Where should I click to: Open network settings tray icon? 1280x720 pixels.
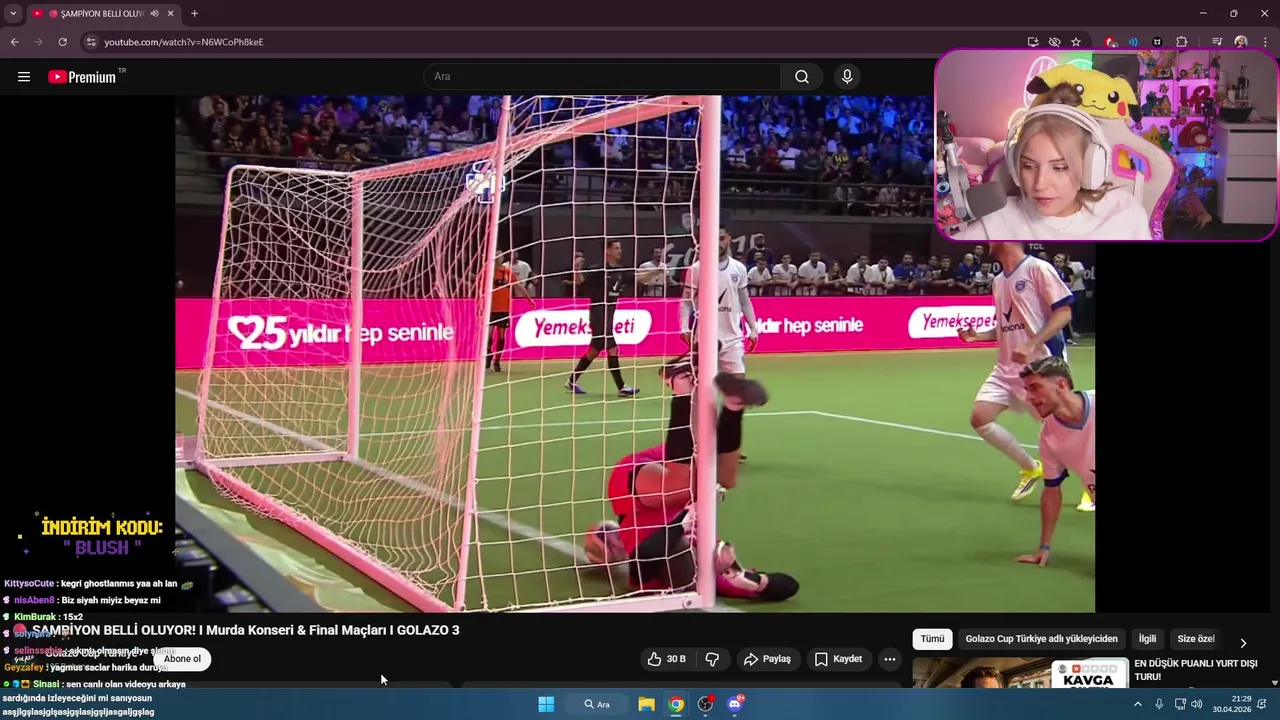[x=1180, y=704]
